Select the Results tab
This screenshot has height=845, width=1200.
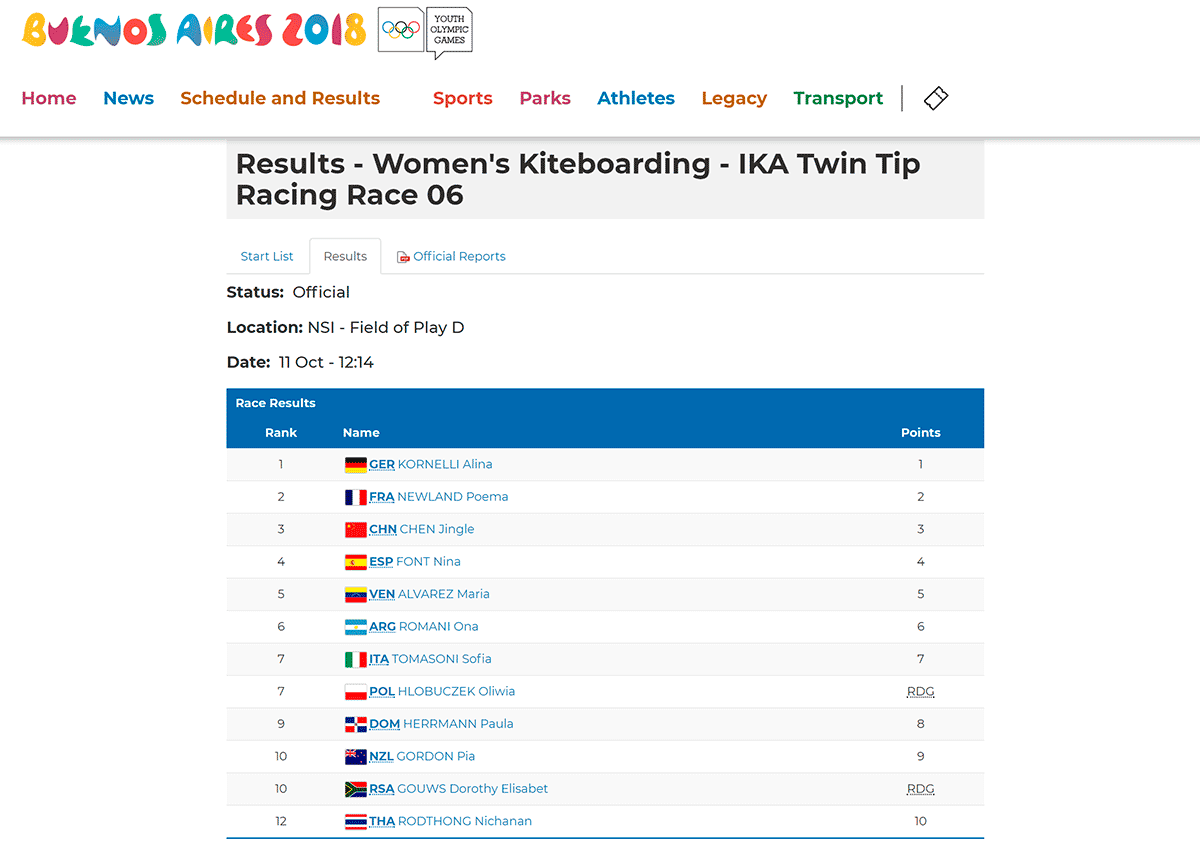tap(345, 256)
